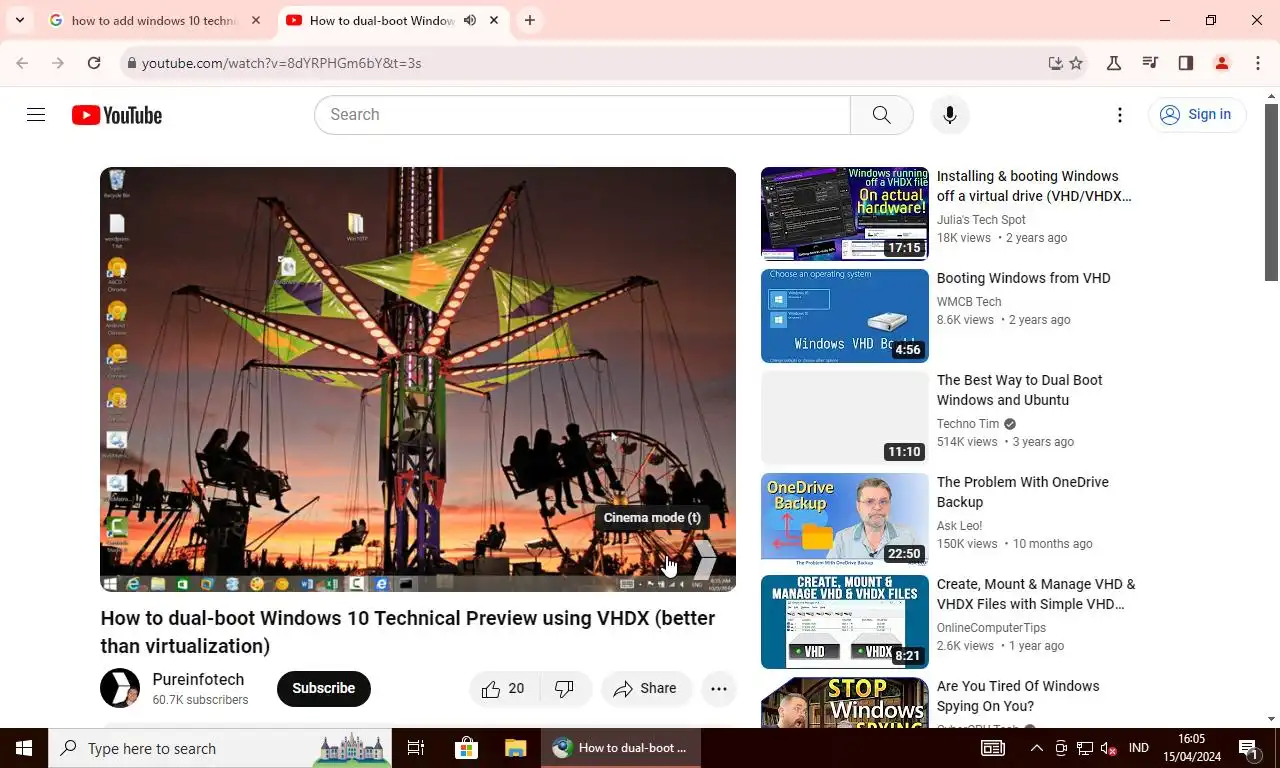Open the YouTube guide hamburger menu

36,115
